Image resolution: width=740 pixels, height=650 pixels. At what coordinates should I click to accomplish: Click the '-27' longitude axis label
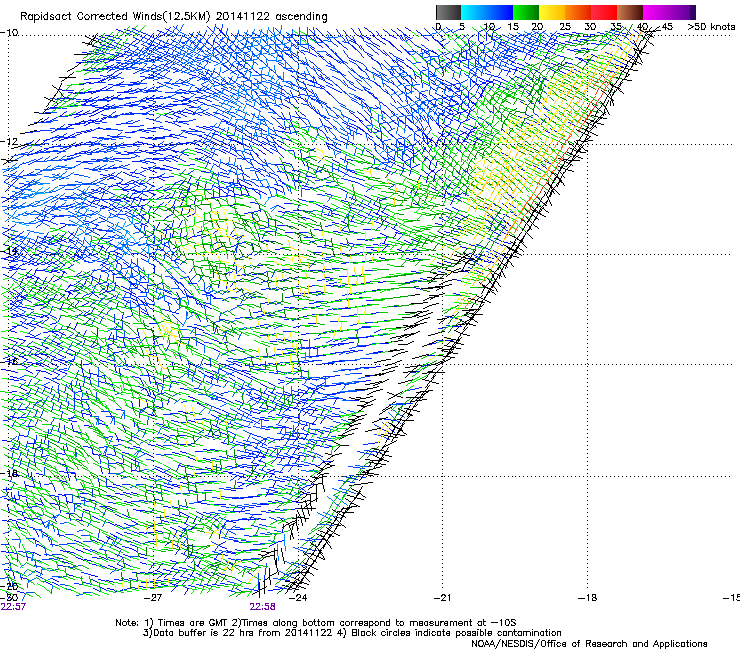(153, 598)
